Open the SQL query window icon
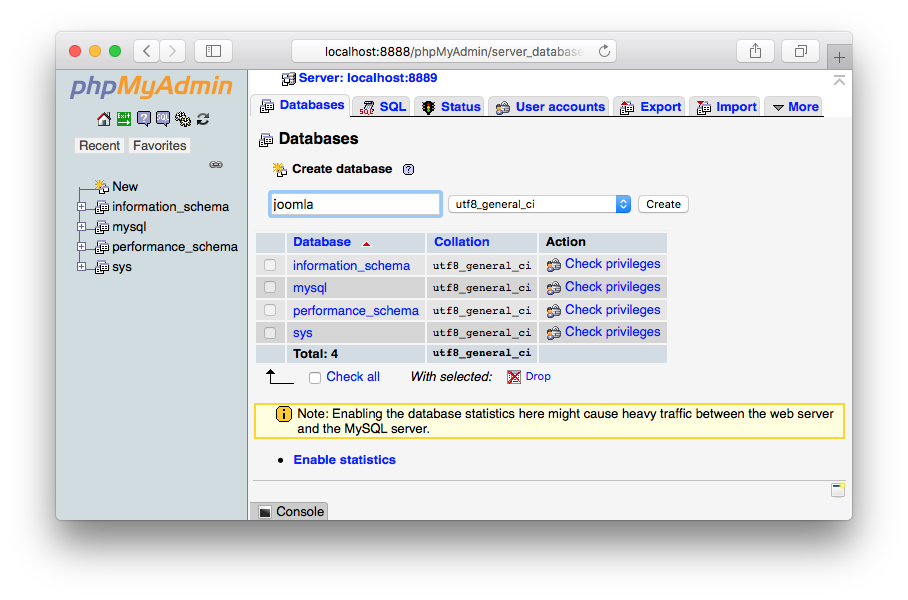The height and width of the screenshot is (600, 908). click(164, 119)
